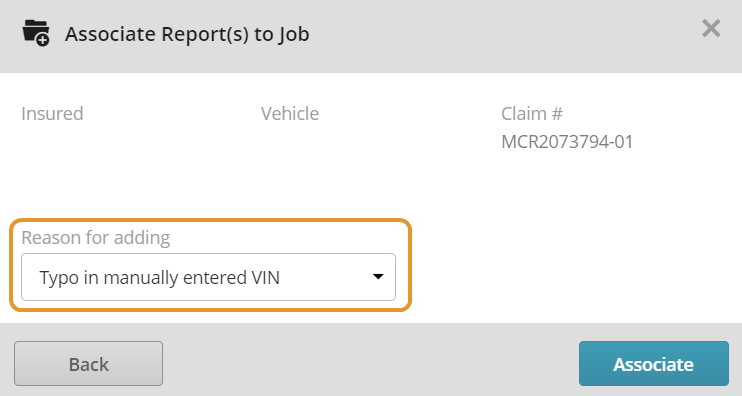Select the 'Typo in manually entered VIN' text
The image size is (742, 396).
(x=159, y=278)
